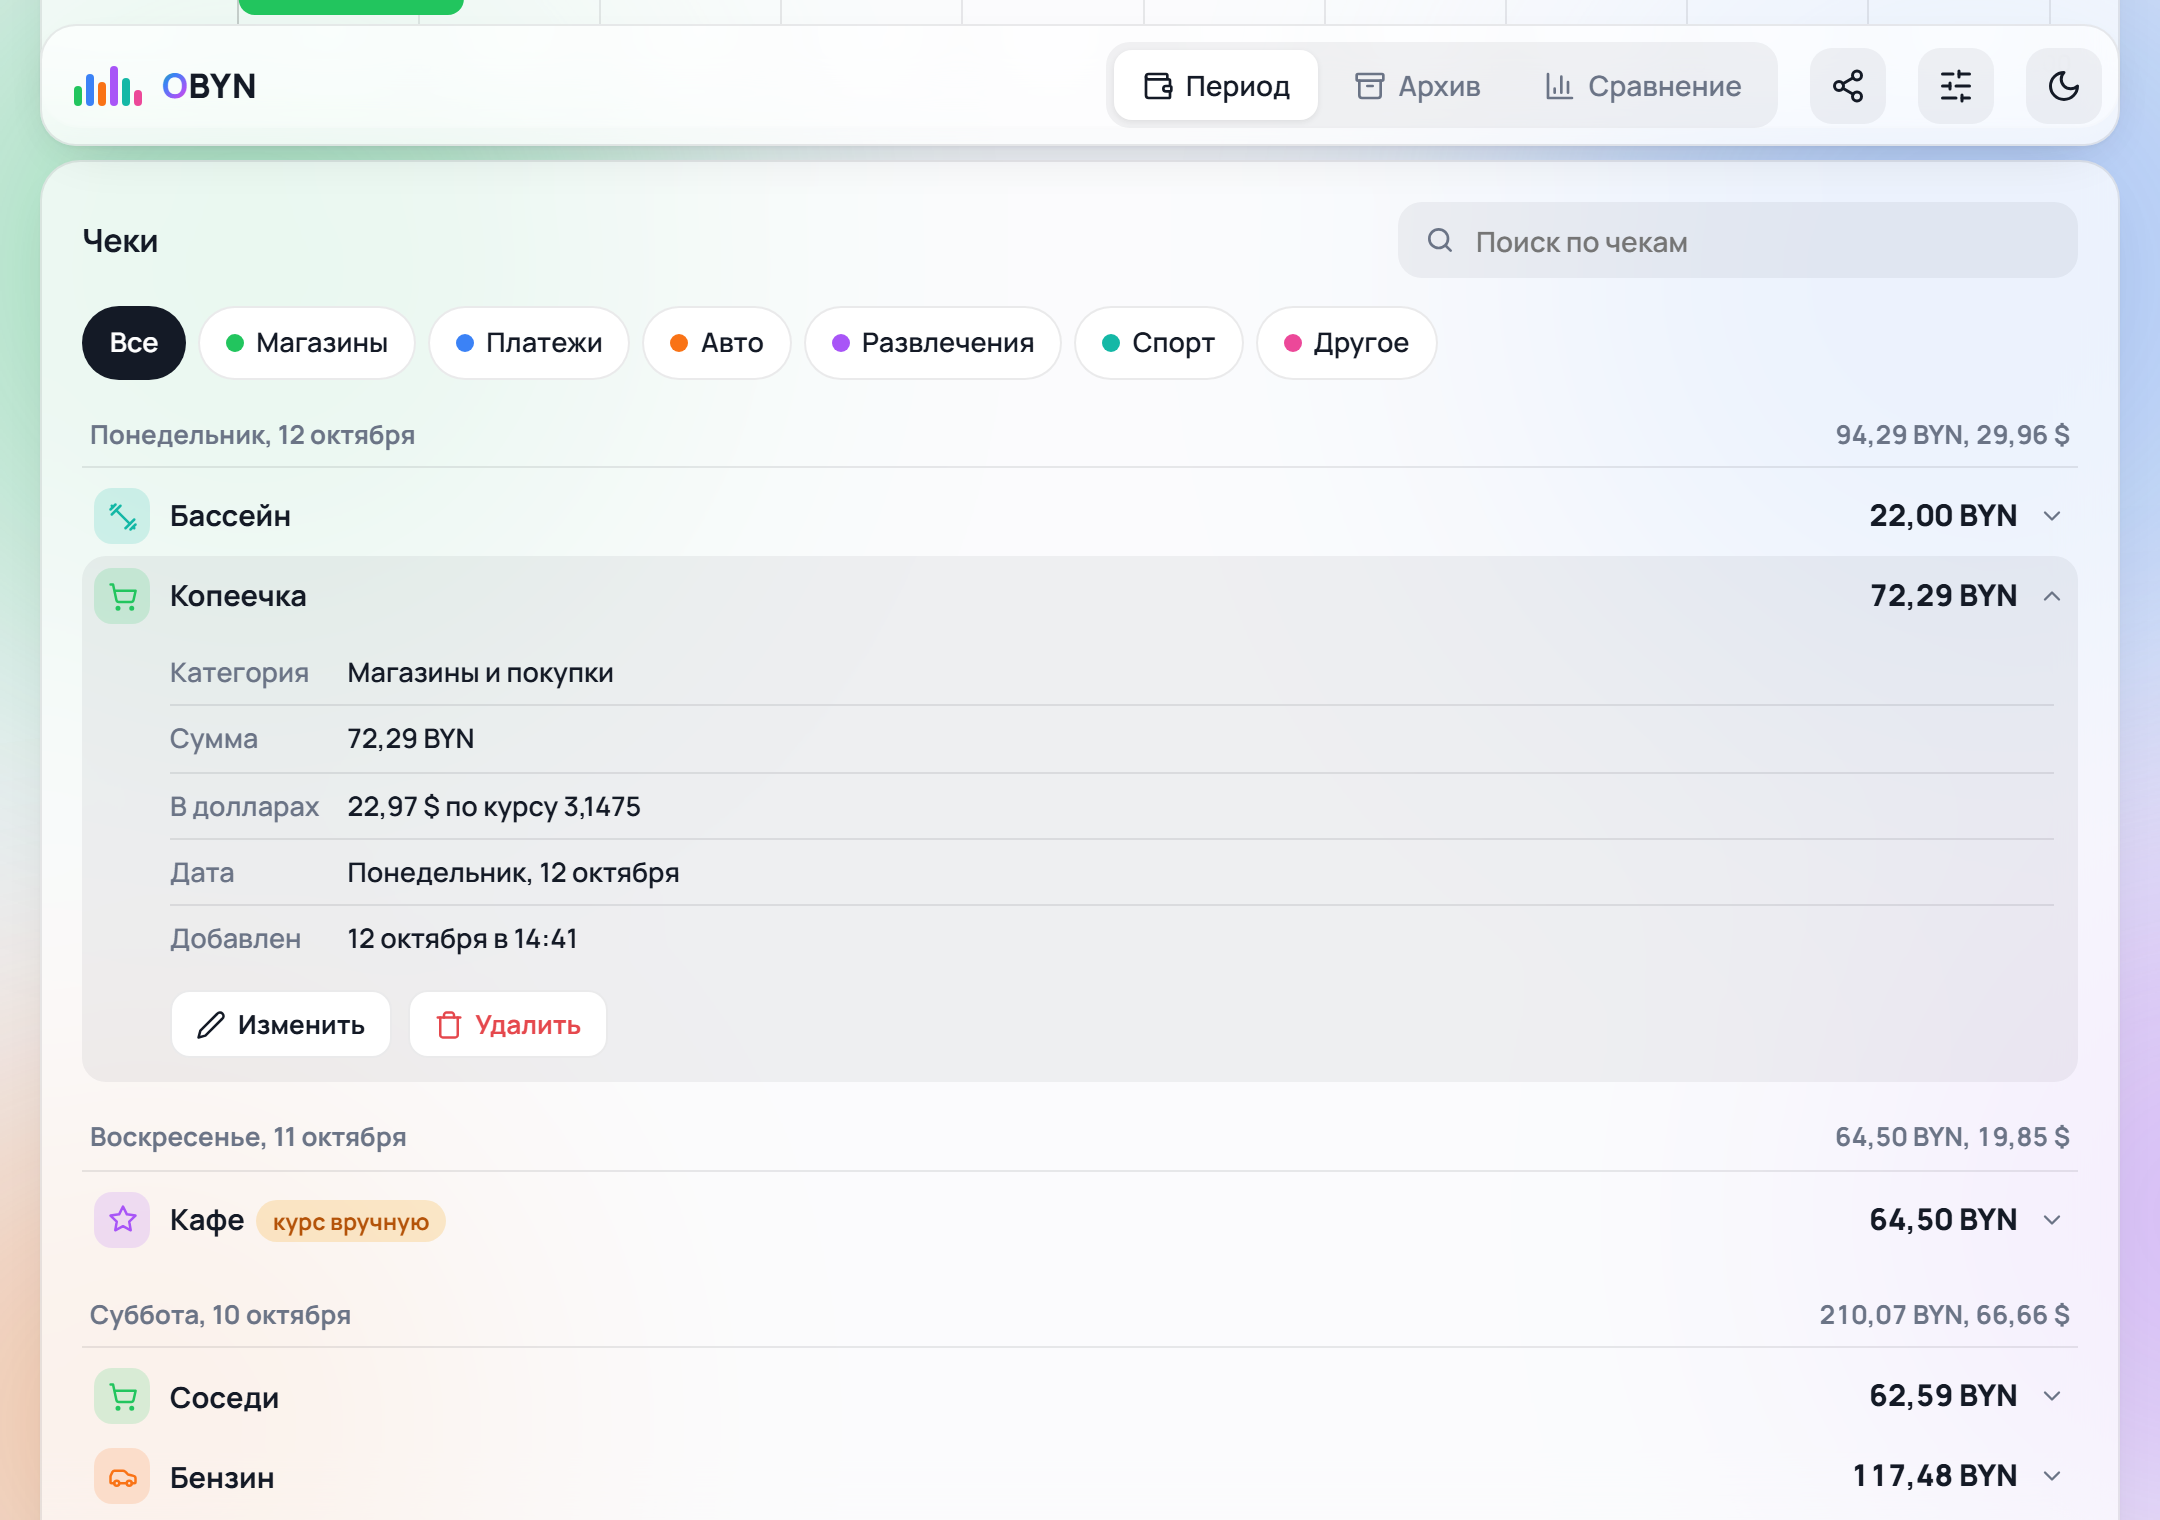The width and height of the screenshot is (2160, 1520).
Task: Click the Магазины и покупки category value
Action: 481,672
